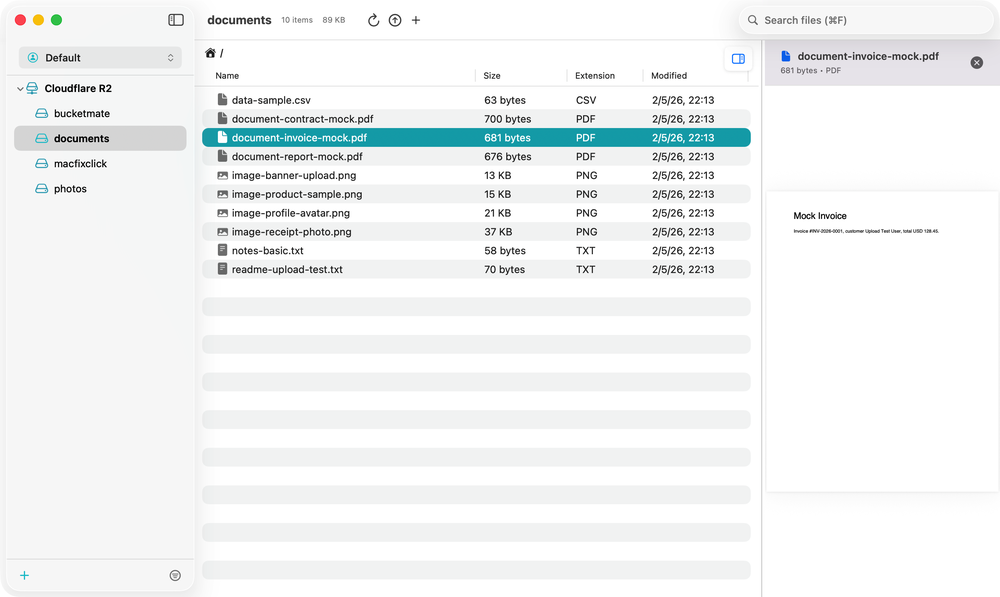Image resolution: width=1000 pixels, height=597 pixels.
Task: Select document-contract-mock.pdf file name
Action: pos(302,119)
